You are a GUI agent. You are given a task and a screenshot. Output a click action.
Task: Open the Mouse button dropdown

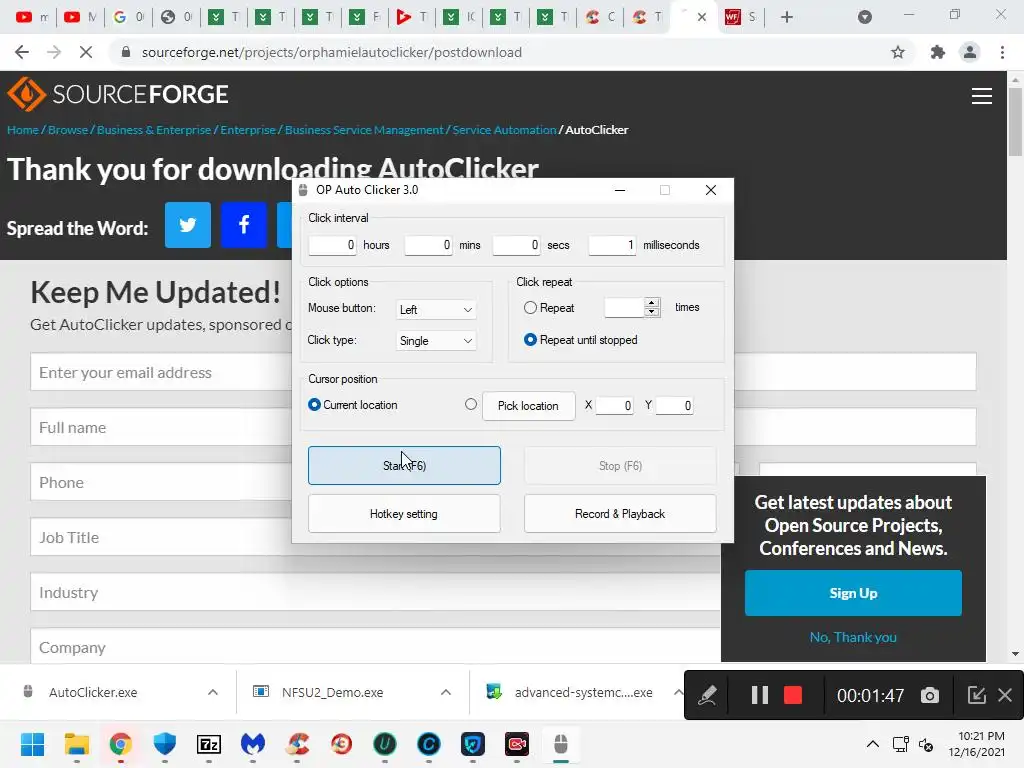click(436, 310)
